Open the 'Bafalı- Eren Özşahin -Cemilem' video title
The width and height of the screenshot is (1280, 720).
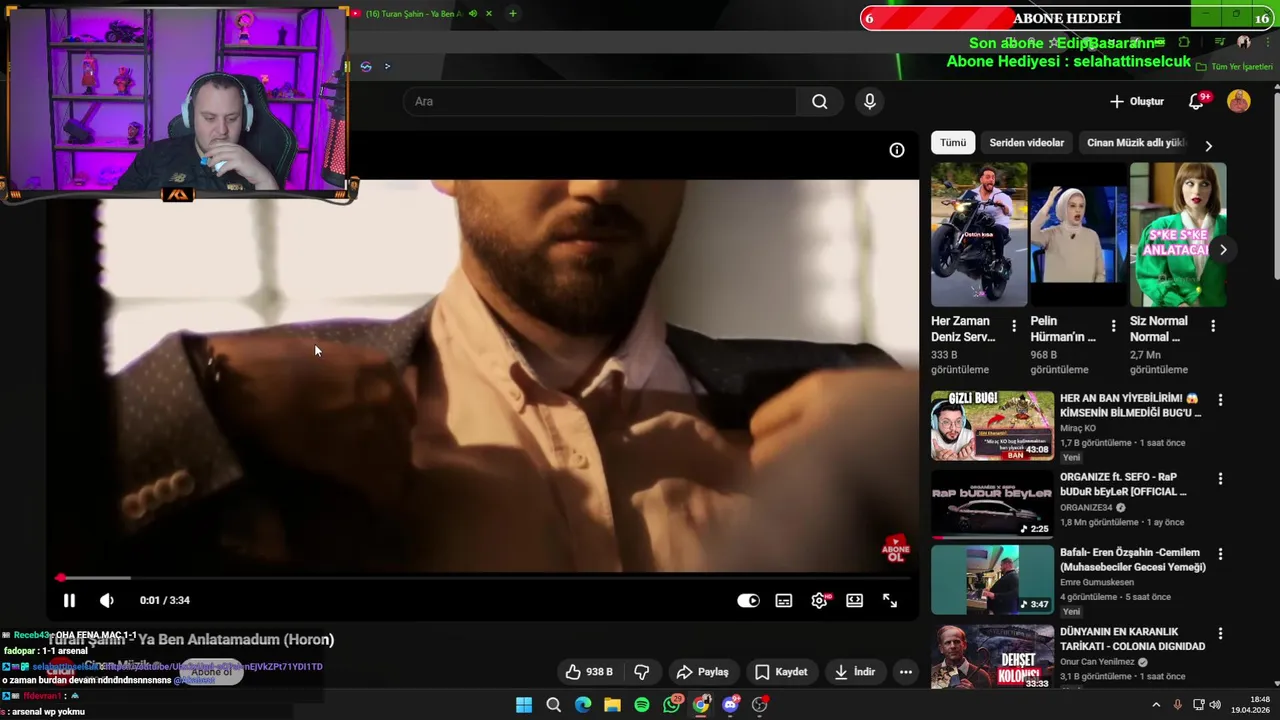tap(1133, 560)
